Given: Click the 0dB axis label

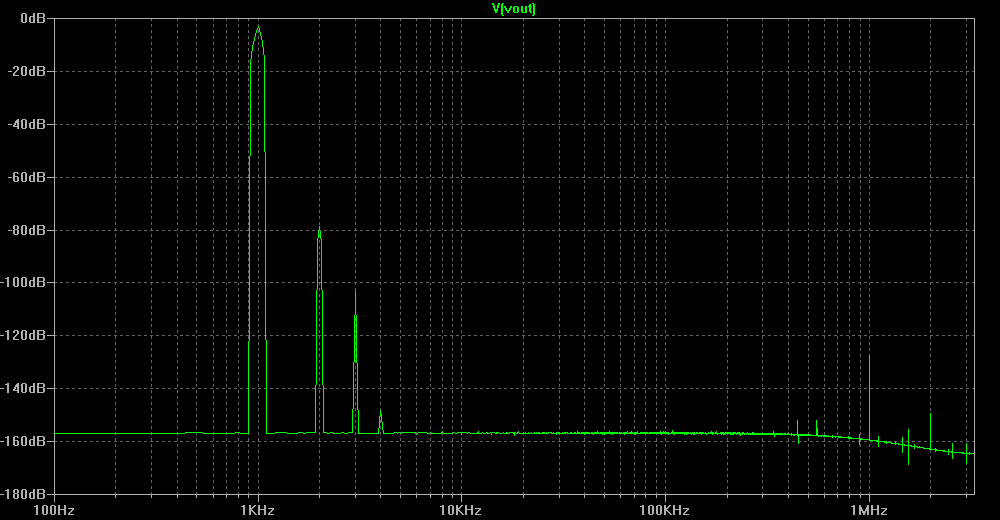Looking at the screenshot, I should (33, 19).
